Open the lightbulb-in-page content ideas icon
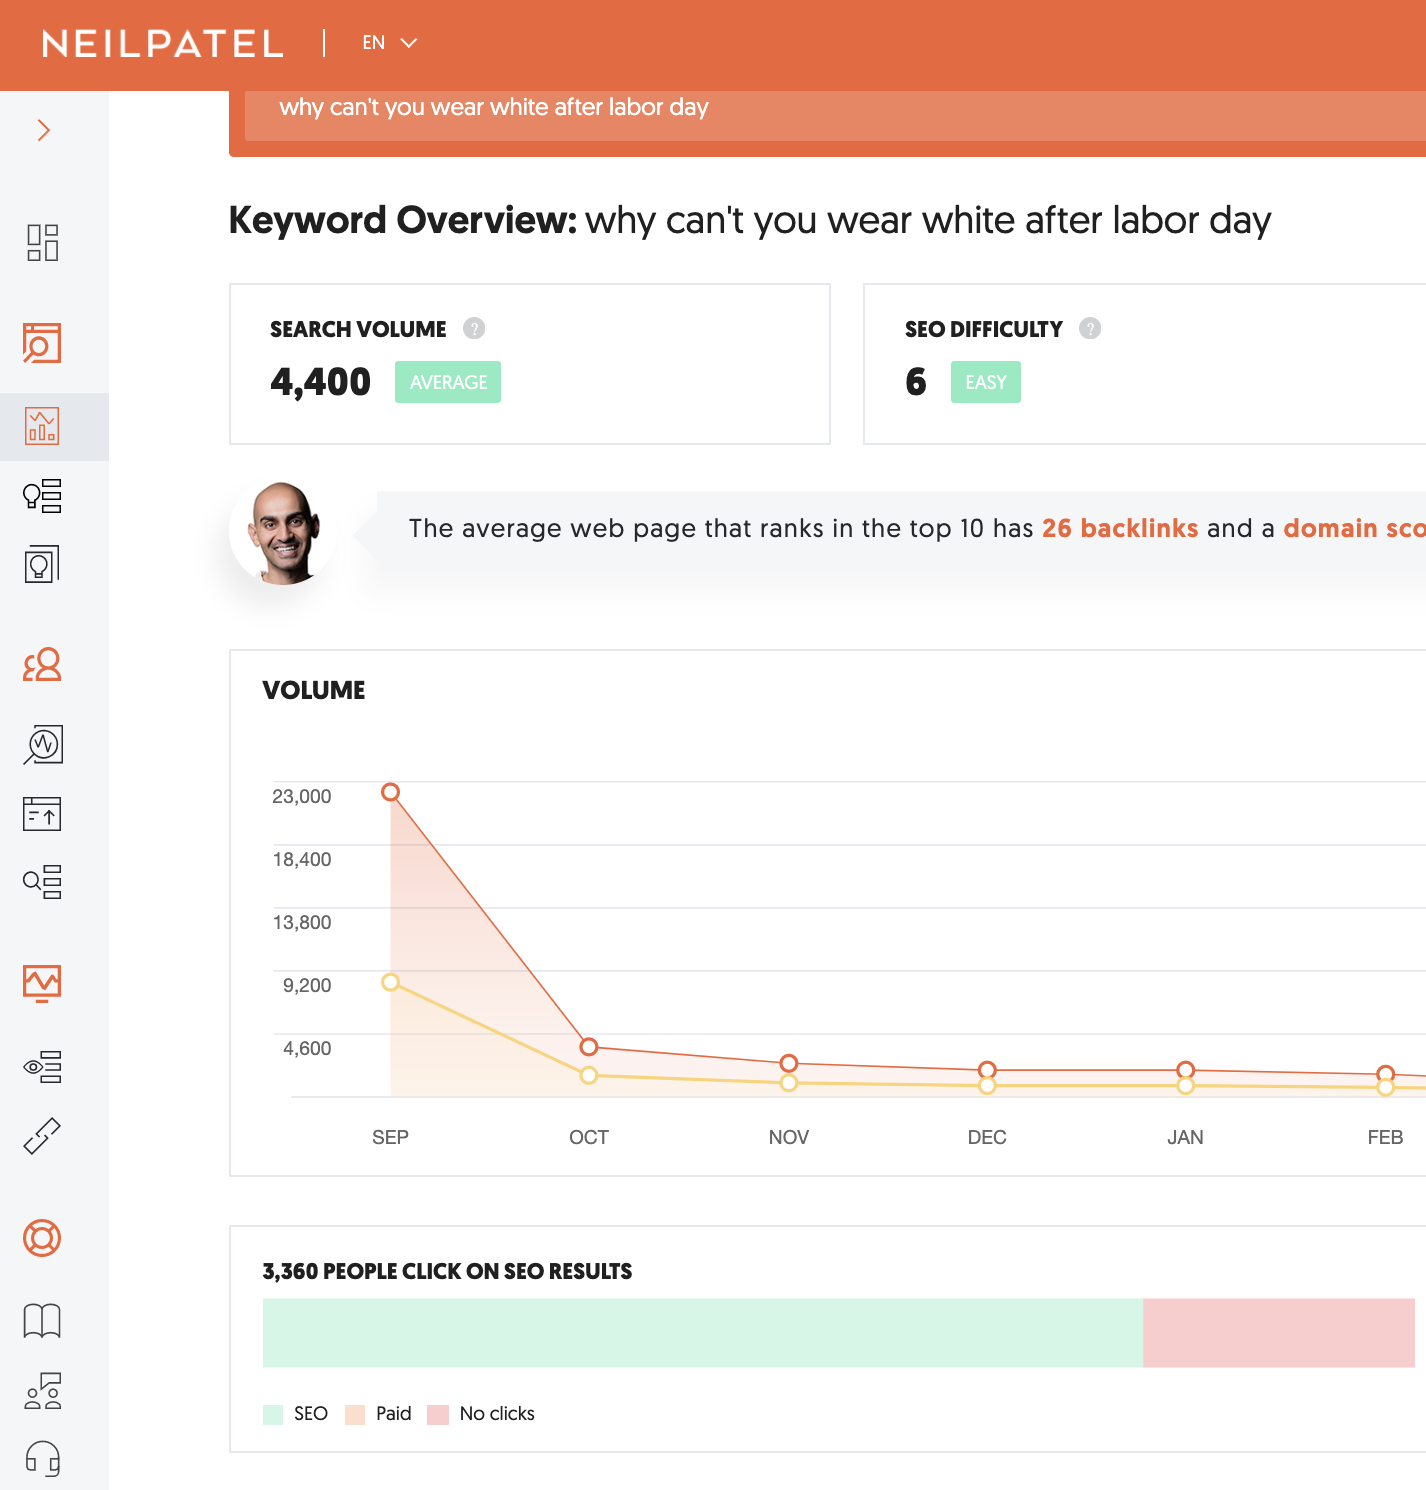1426x1490 pixels. (42, 565)
